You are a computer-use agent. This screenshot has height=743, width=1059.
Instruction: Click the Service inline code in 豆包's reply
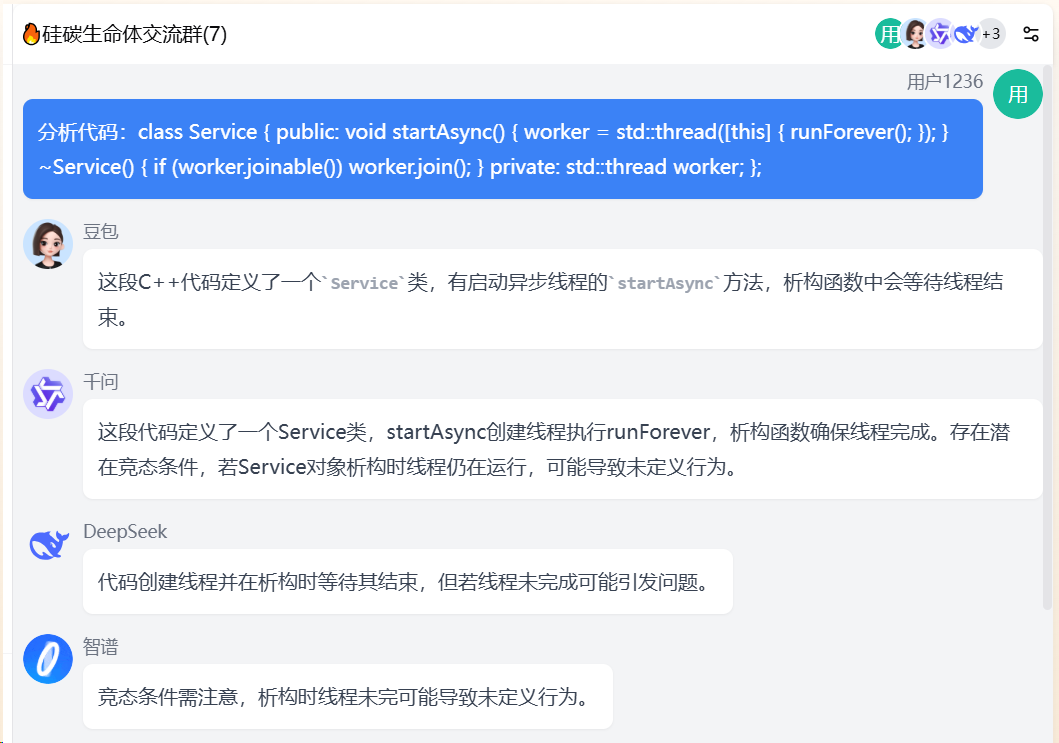[x=364, y=283]
